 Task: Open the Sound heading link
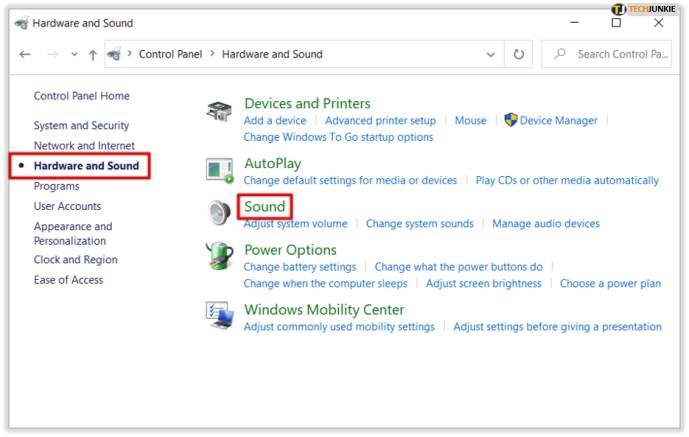point(265,206)
